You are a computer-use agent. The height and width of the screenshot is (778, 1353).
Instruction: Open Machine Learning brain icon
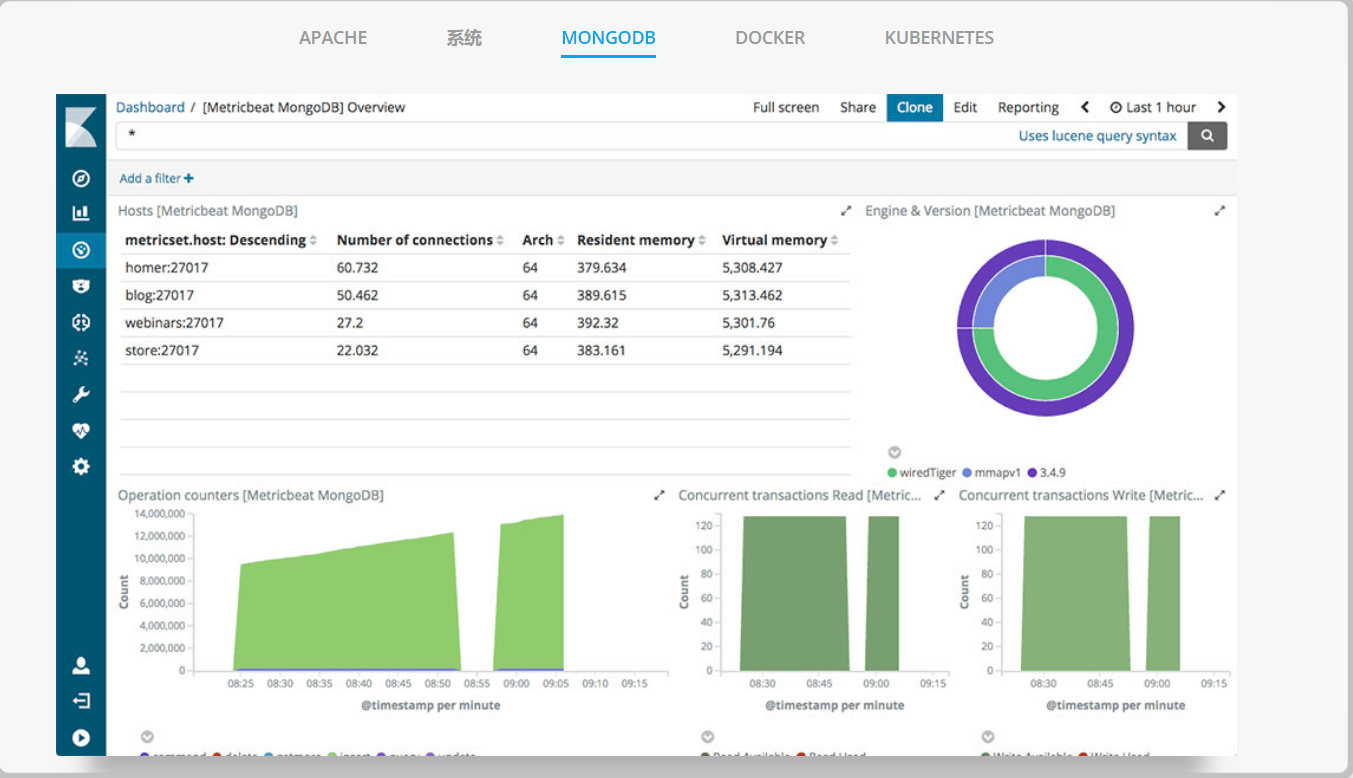81,322
